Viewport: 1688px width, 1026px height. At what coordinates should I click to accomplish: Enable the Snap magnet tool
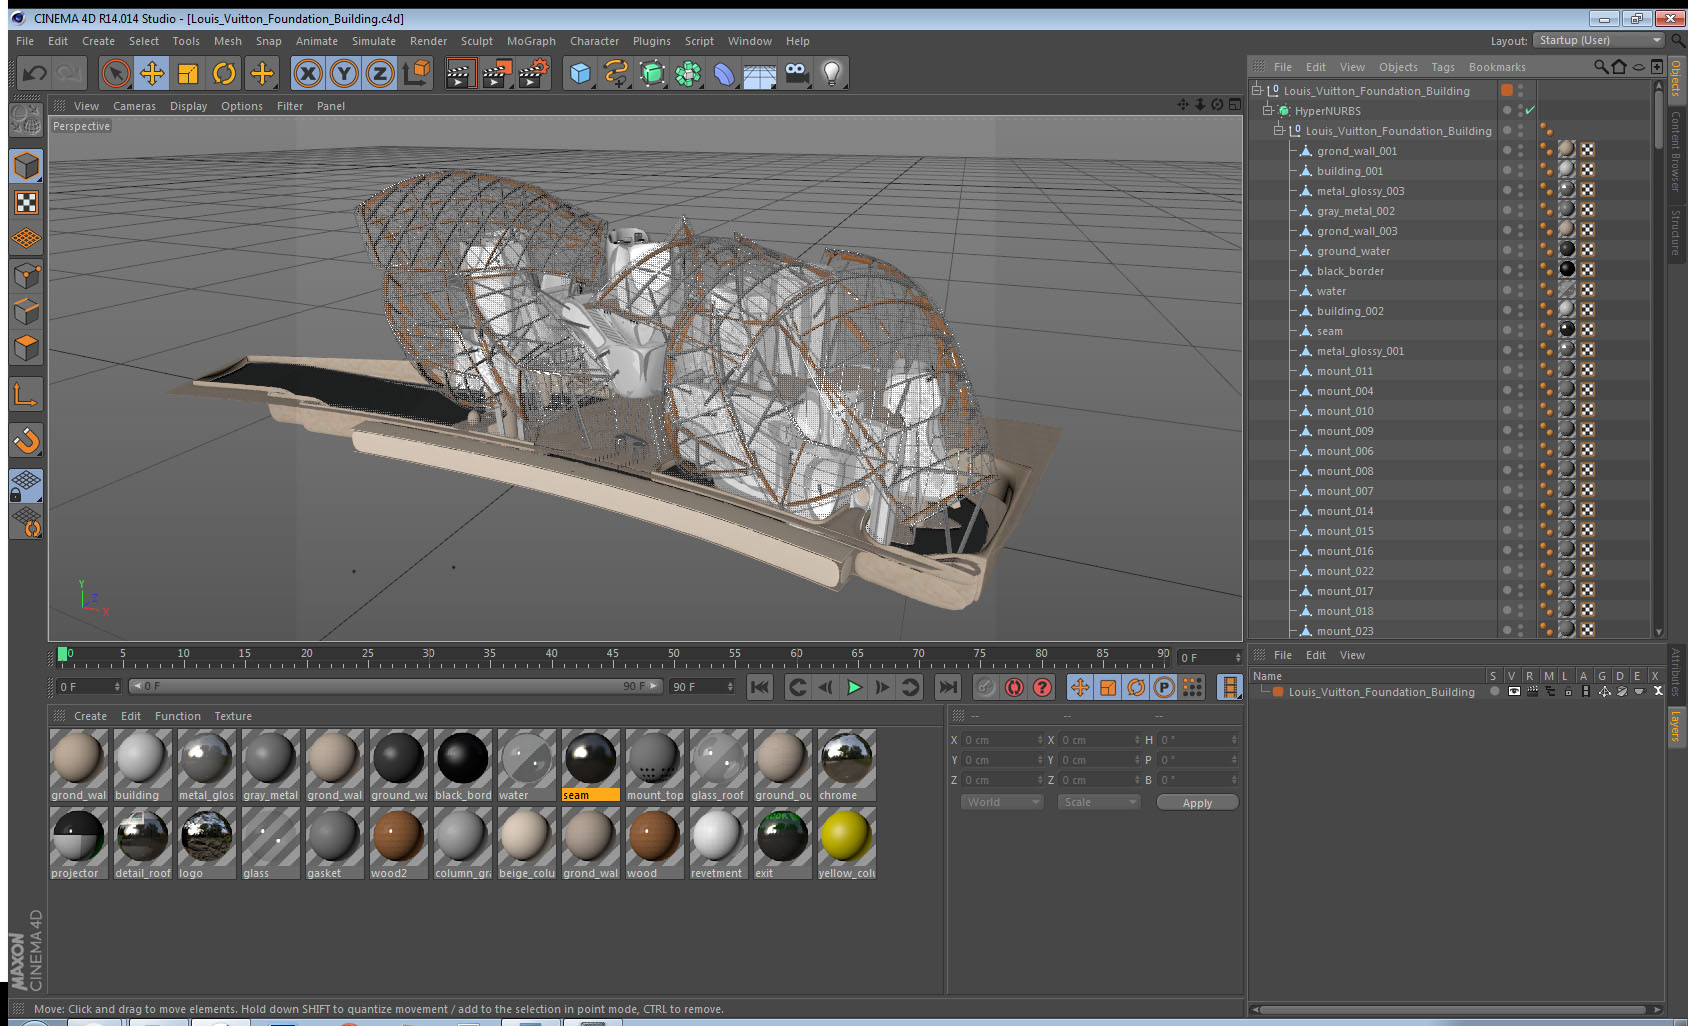(26, 440)
